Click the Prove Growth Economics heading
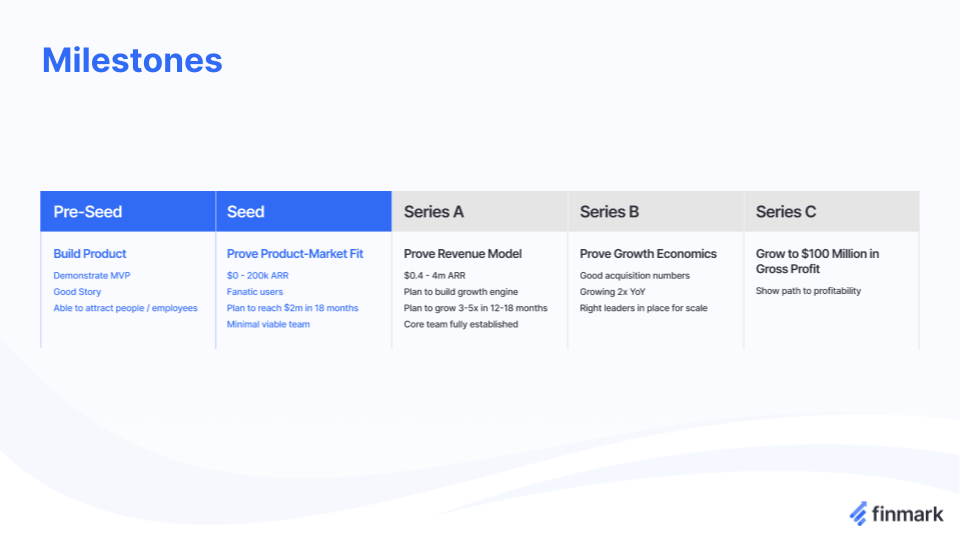Image resolution: width=960 pixels, height=540 pixels. coord(648,253)
